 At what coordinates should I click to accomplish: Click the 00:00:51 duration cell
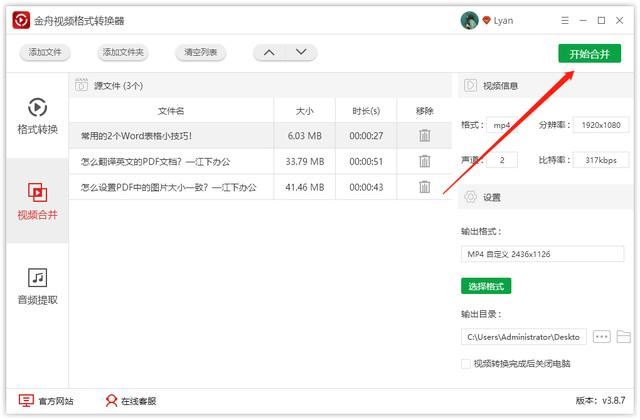(366, 162)
